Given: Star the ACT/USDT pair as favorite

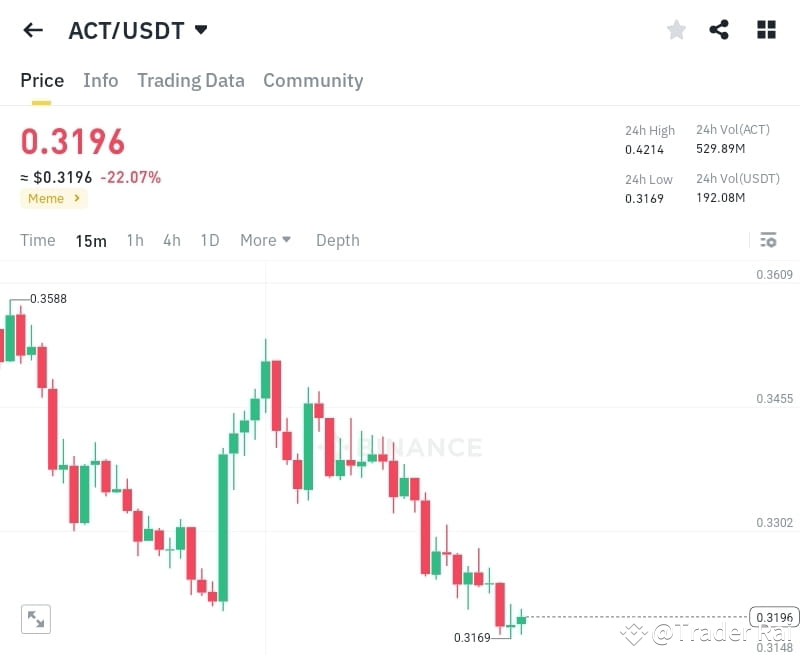Looking at the screenshot, I should (x=676, y=30).
